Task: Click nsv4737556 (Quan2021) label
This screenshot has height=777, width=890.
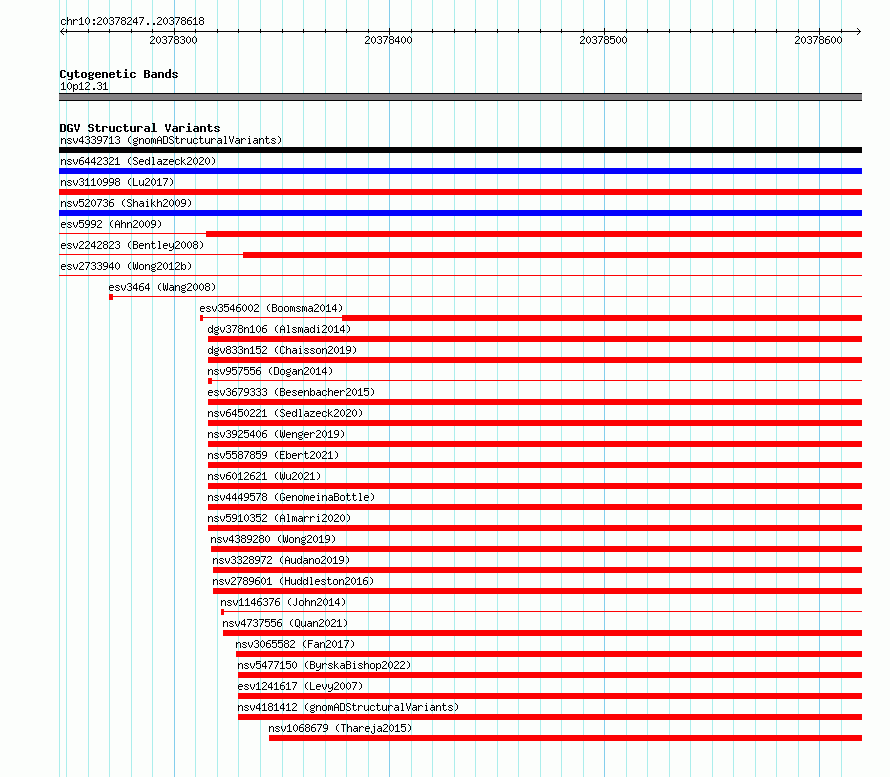Action: [285, 623]
